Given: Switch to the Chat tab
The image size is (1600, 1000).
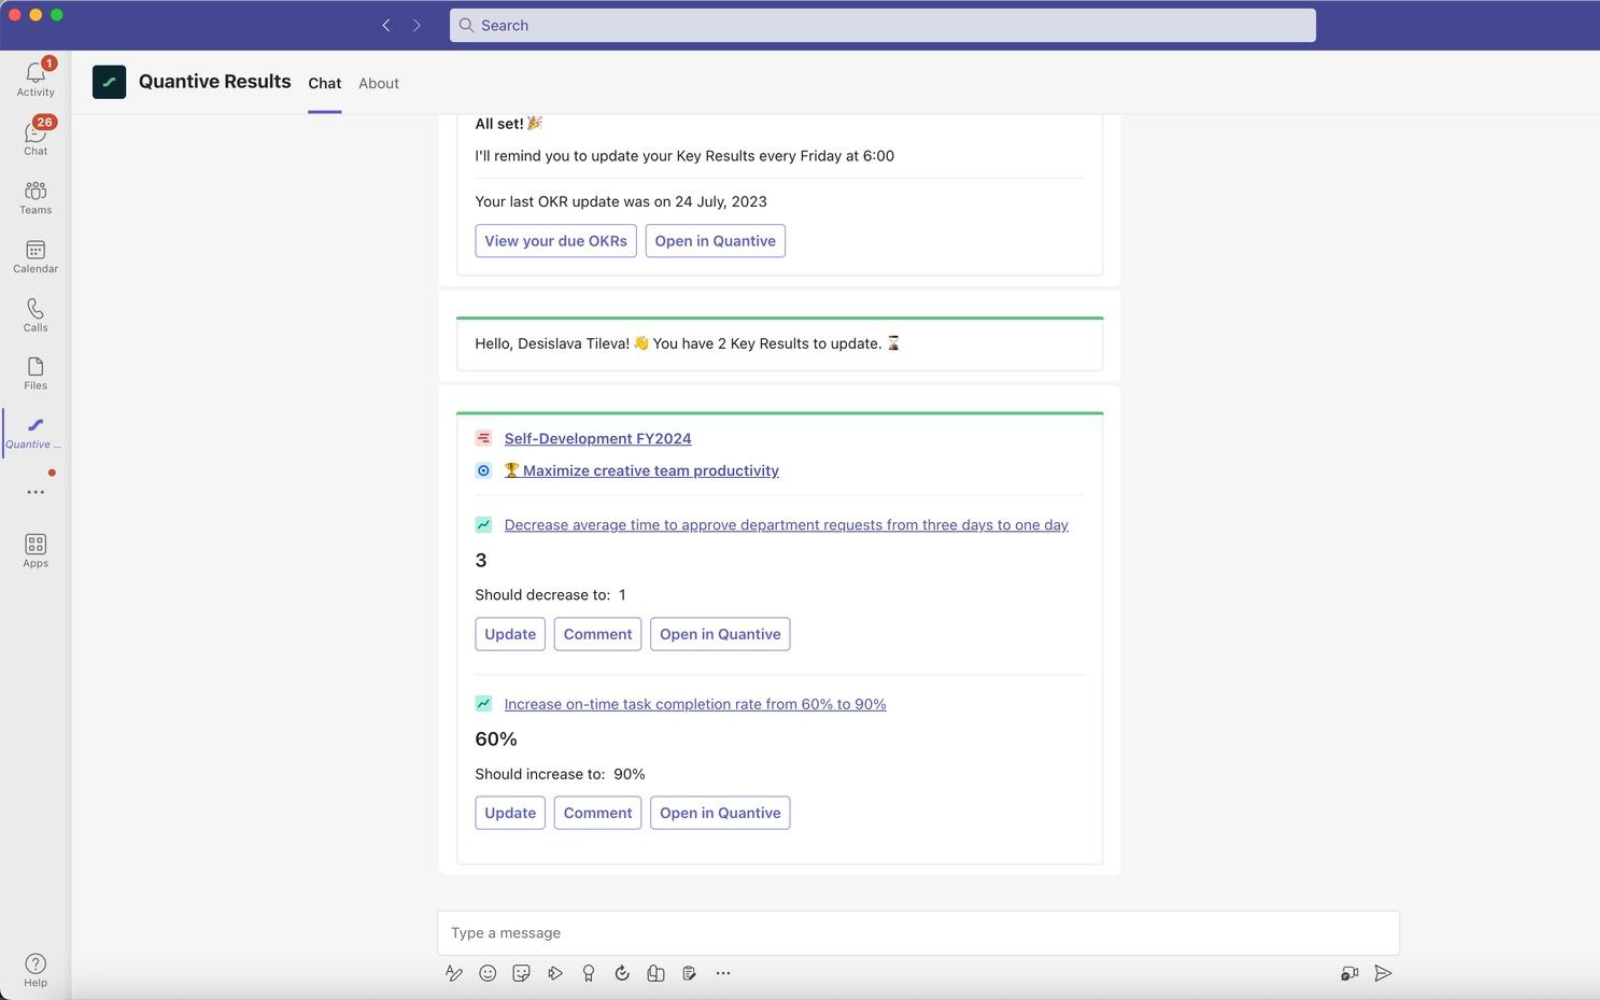Looking at the screenshot, I should (x=324, y=83).
